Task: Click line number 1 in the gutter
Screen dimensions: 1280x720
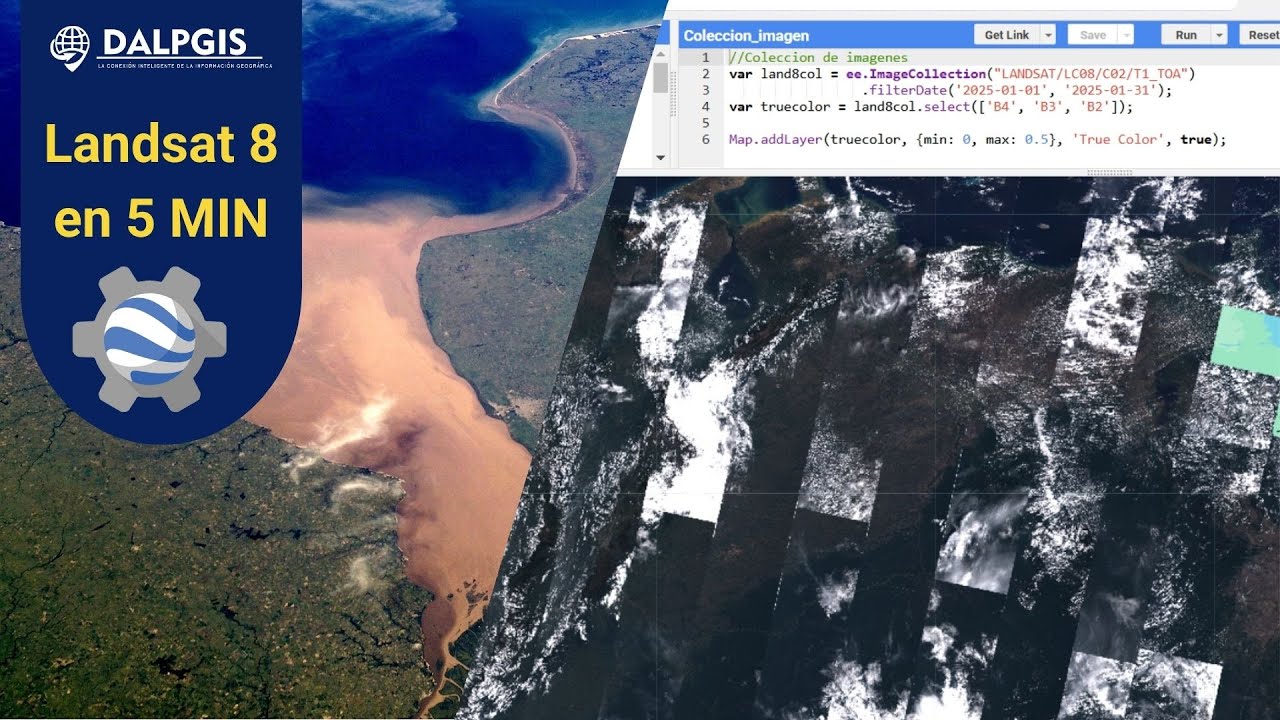Action: tap(705, 58)
